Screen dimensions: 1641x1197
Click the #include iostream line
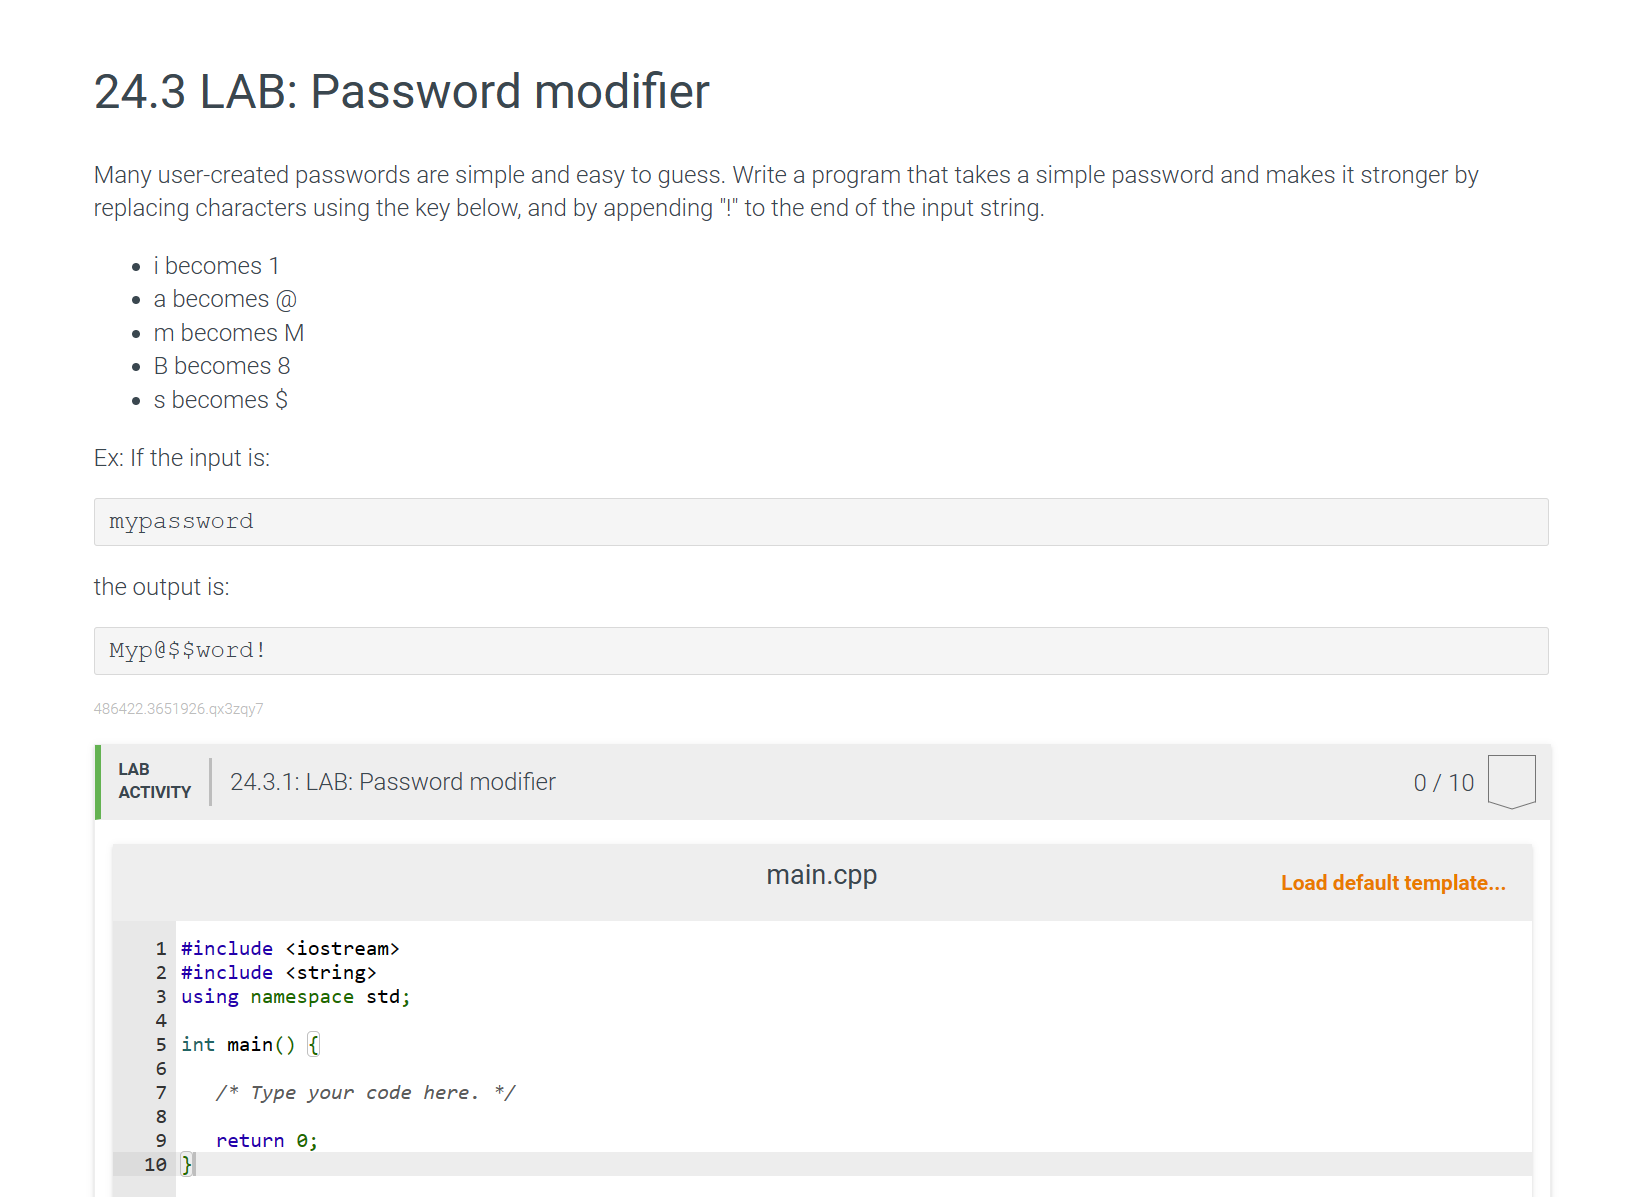290,948
